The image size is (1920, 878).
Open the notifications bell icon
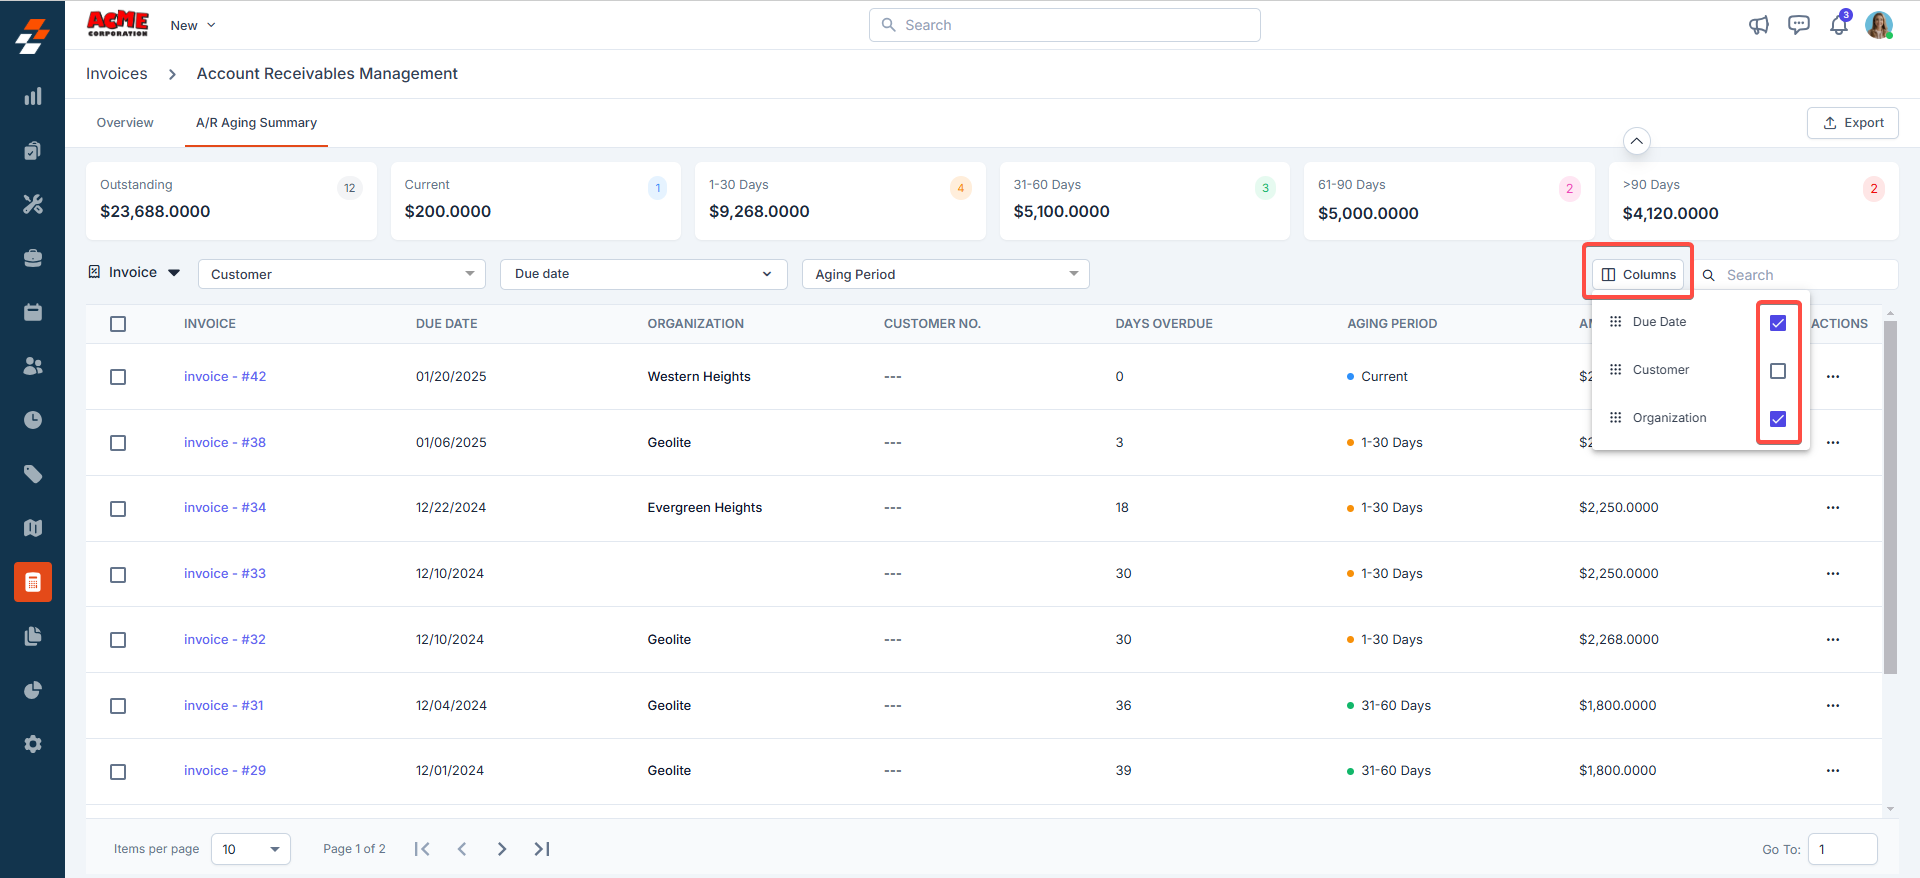point(1838,25)
